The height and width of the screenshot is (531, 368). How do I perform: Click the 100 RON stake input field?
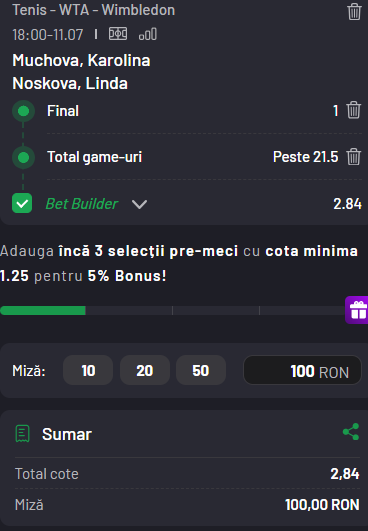(302, 370)
